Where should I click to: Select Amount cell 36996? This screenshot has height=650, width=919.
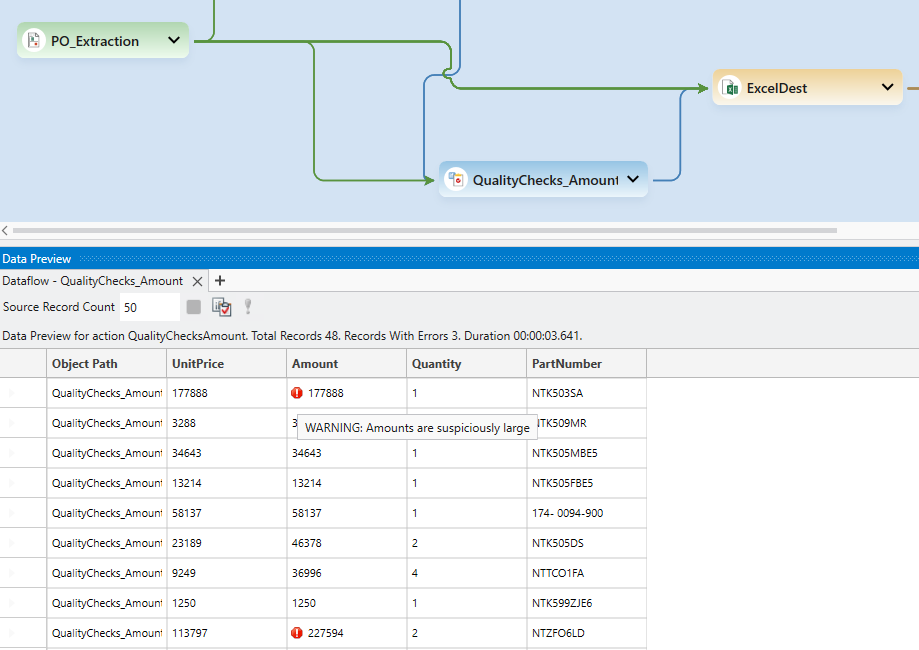click(x=347, y=573)
